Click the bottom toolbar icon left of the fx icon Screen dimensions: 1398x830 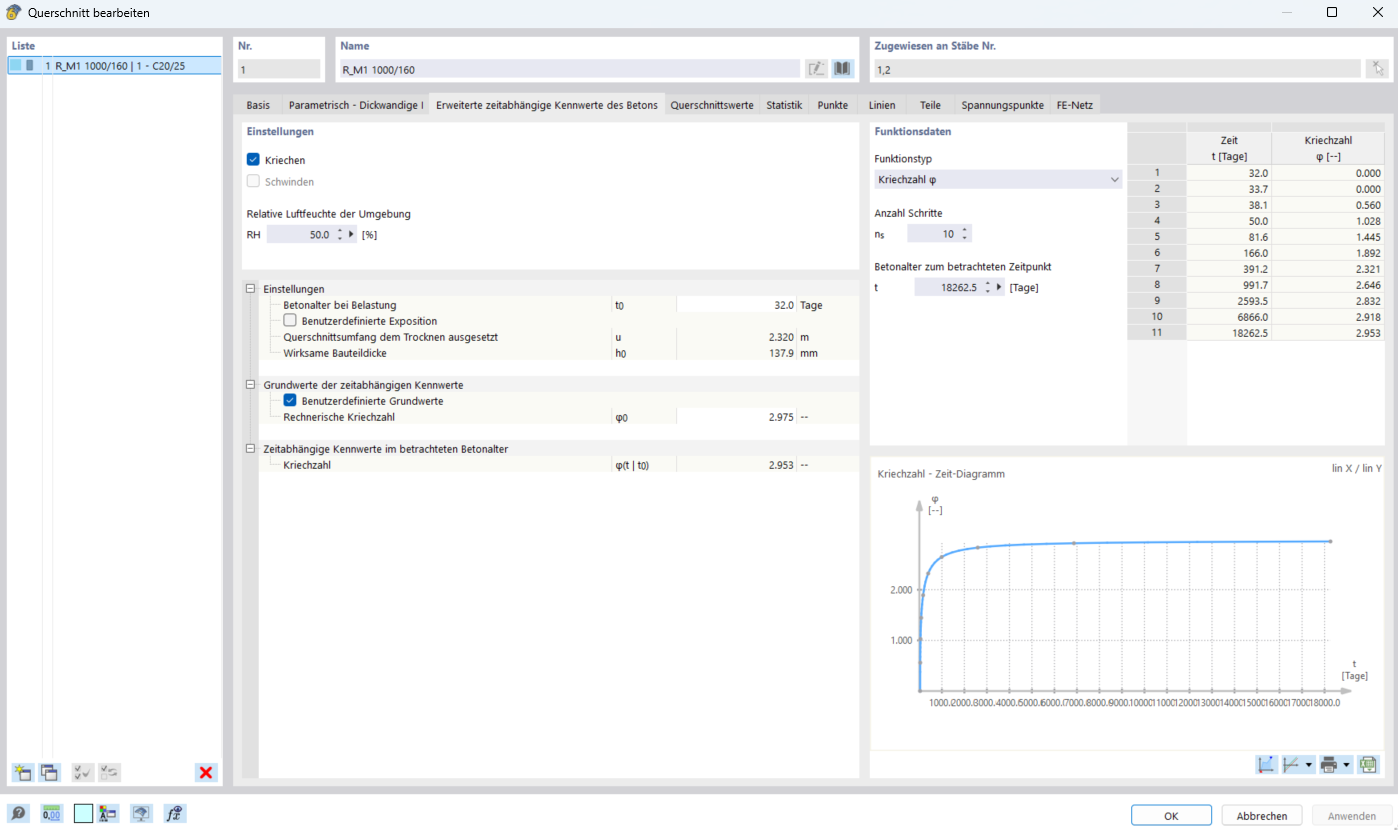(x=141, y=814)
